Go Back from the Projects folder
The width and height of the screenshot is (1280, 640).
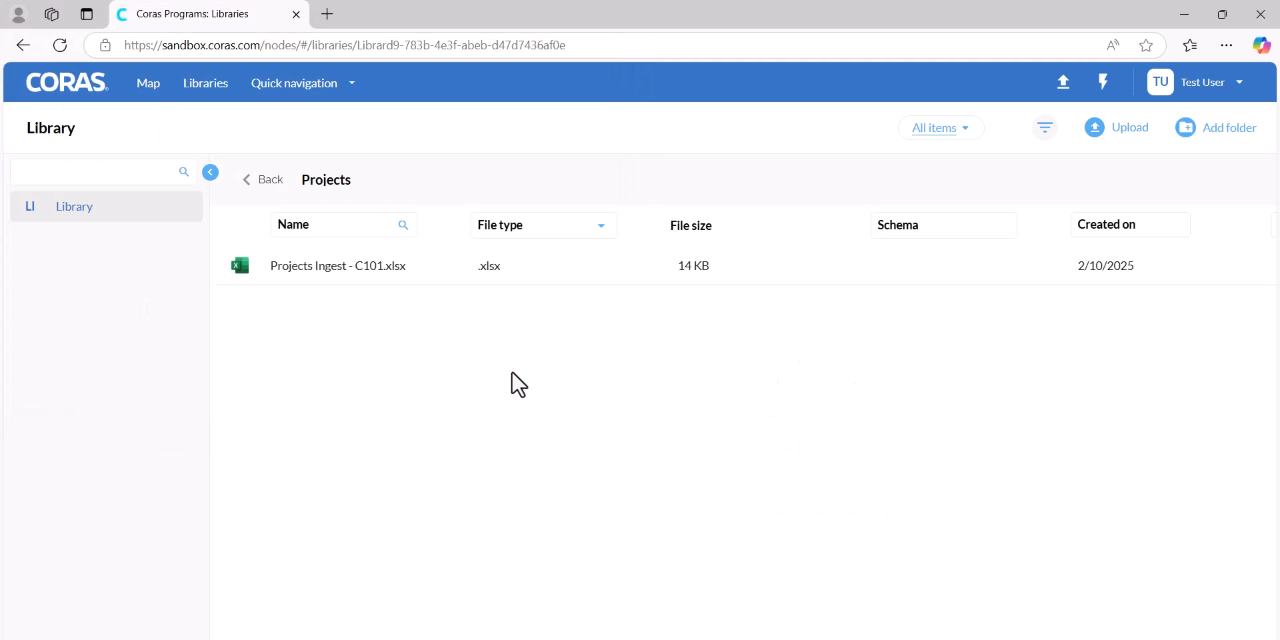pos(263,180)
